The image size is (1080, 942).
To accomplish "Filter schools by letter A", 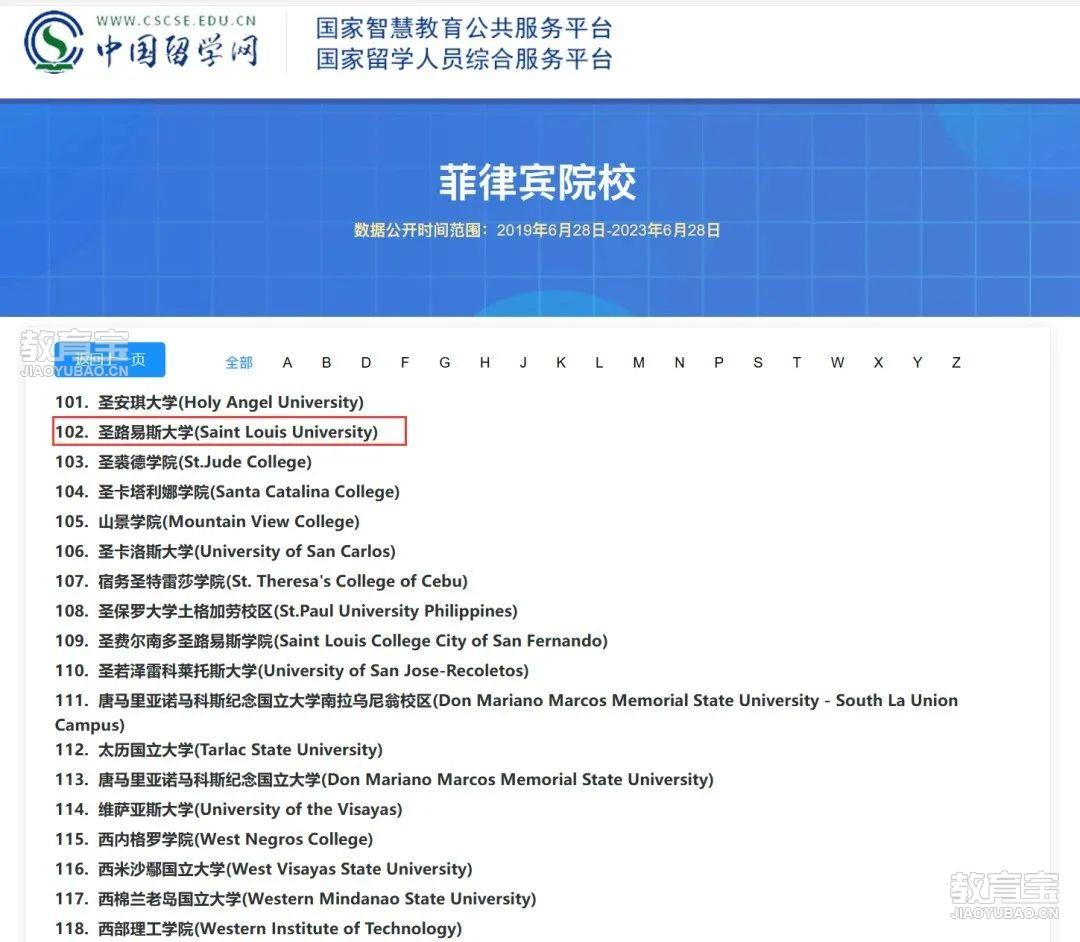I will [287, 362].
